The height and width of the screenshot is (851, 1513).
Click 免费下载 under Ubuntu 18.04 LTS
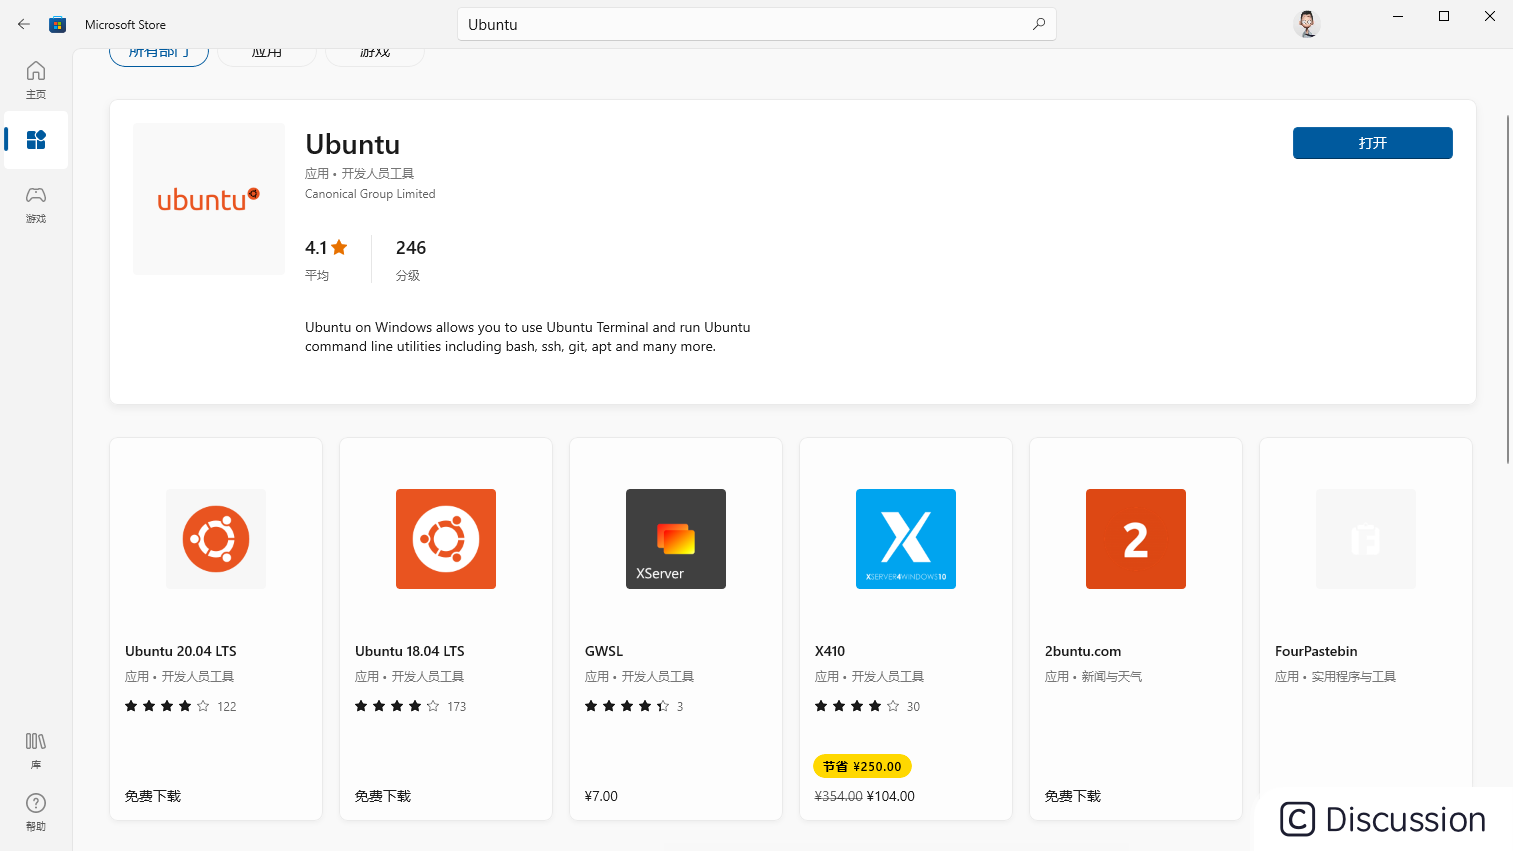coord(383,796)
